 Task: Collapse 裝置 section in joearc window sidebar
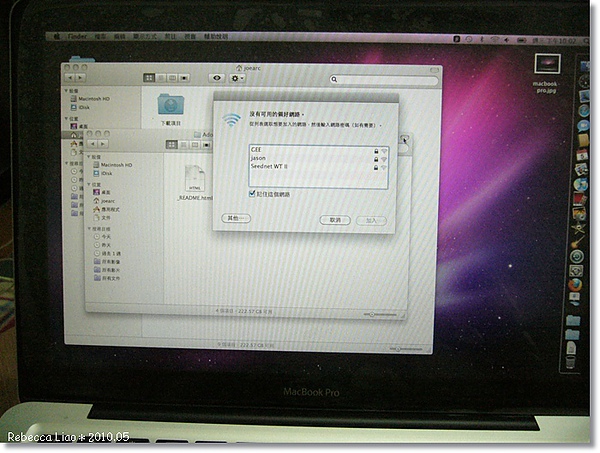pyautogui.click(x=66, y=91)
